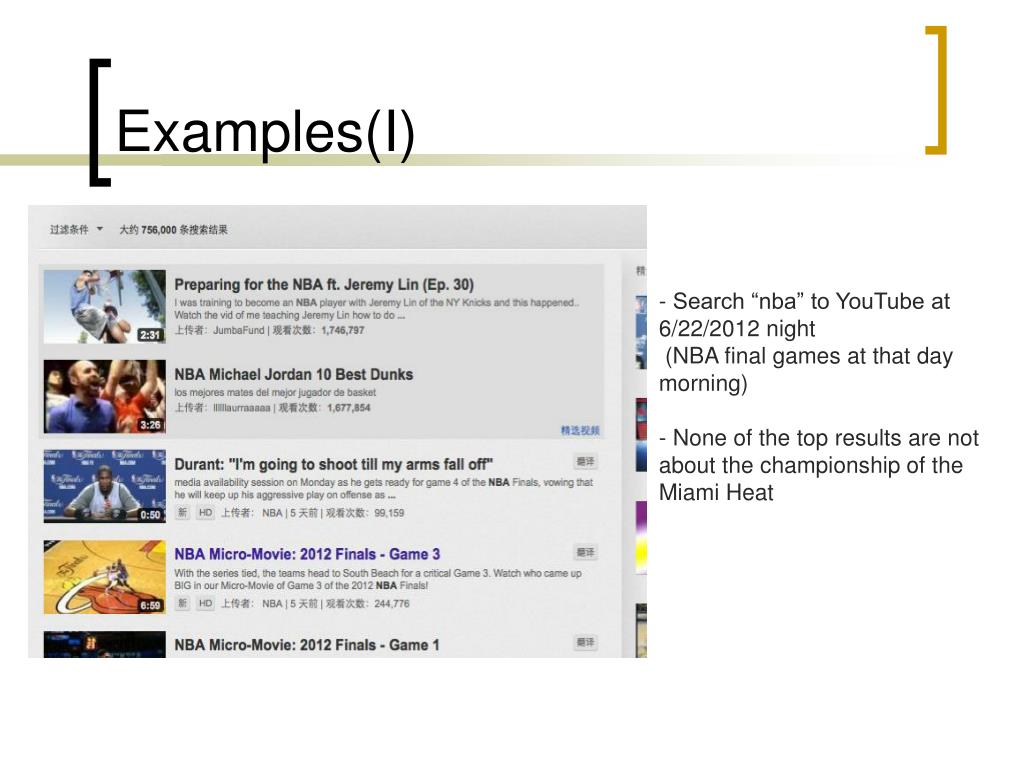Click the lllllaurraaaaa uploader name

tap(241, 408)
